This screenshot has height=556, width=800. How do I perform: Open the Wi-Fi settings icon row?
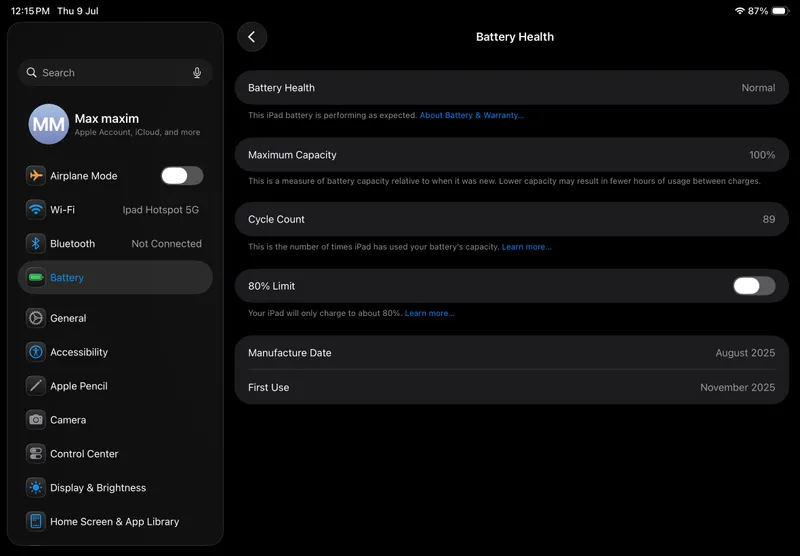coord(36,210)
